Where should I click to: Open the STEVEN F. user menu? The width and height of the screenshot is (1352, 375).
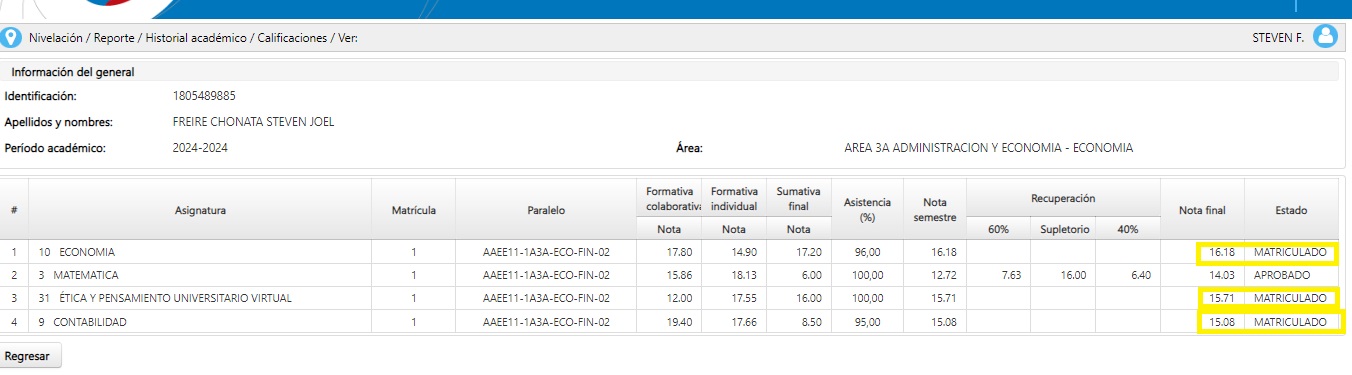click(x=1279, y=38)
